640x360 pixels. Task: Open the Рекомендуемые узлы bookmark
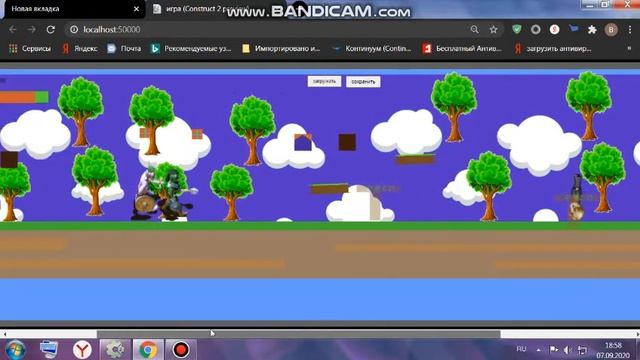click(191, 49)
